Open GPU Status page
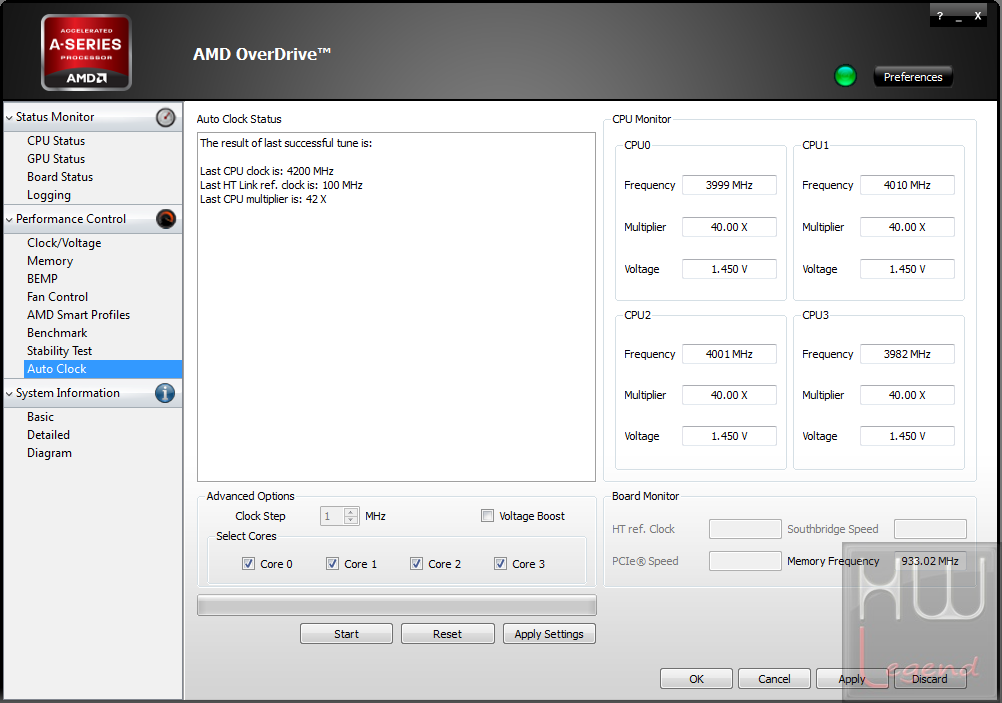1002x703 pixels. 56,158
